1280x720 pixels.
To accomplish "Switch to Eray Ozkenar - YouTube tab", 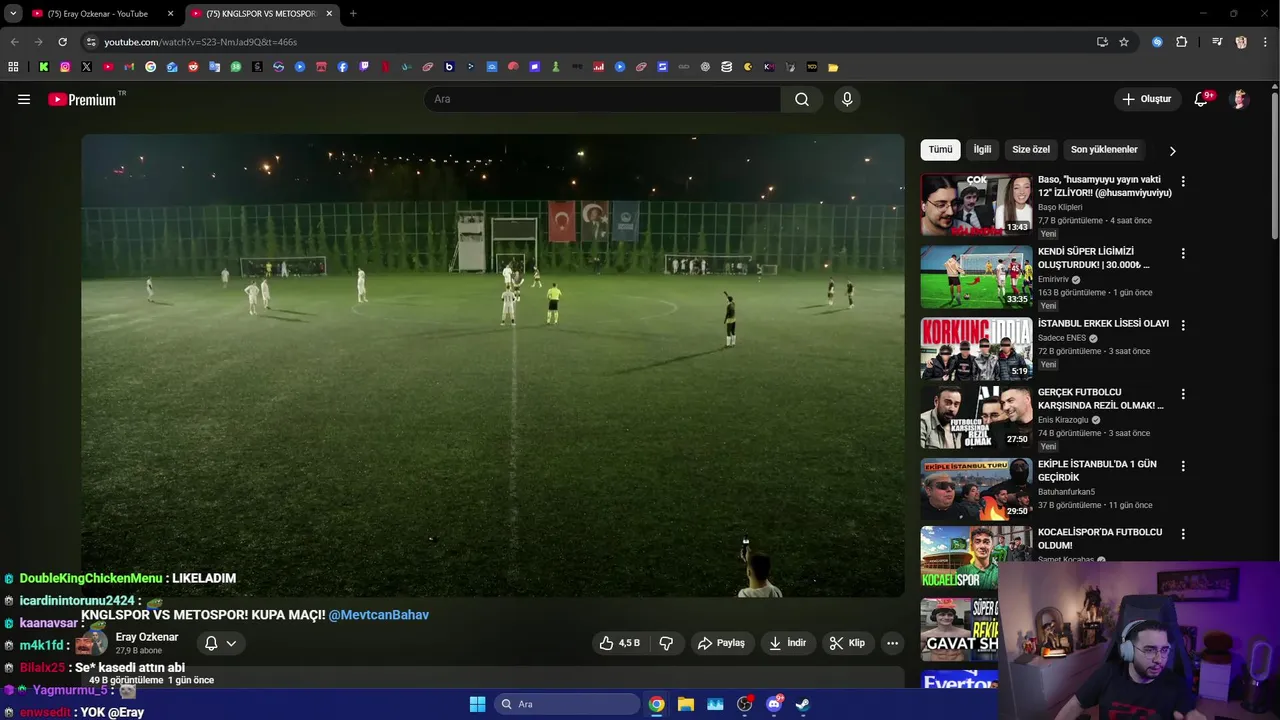I will tap(102, 14).
